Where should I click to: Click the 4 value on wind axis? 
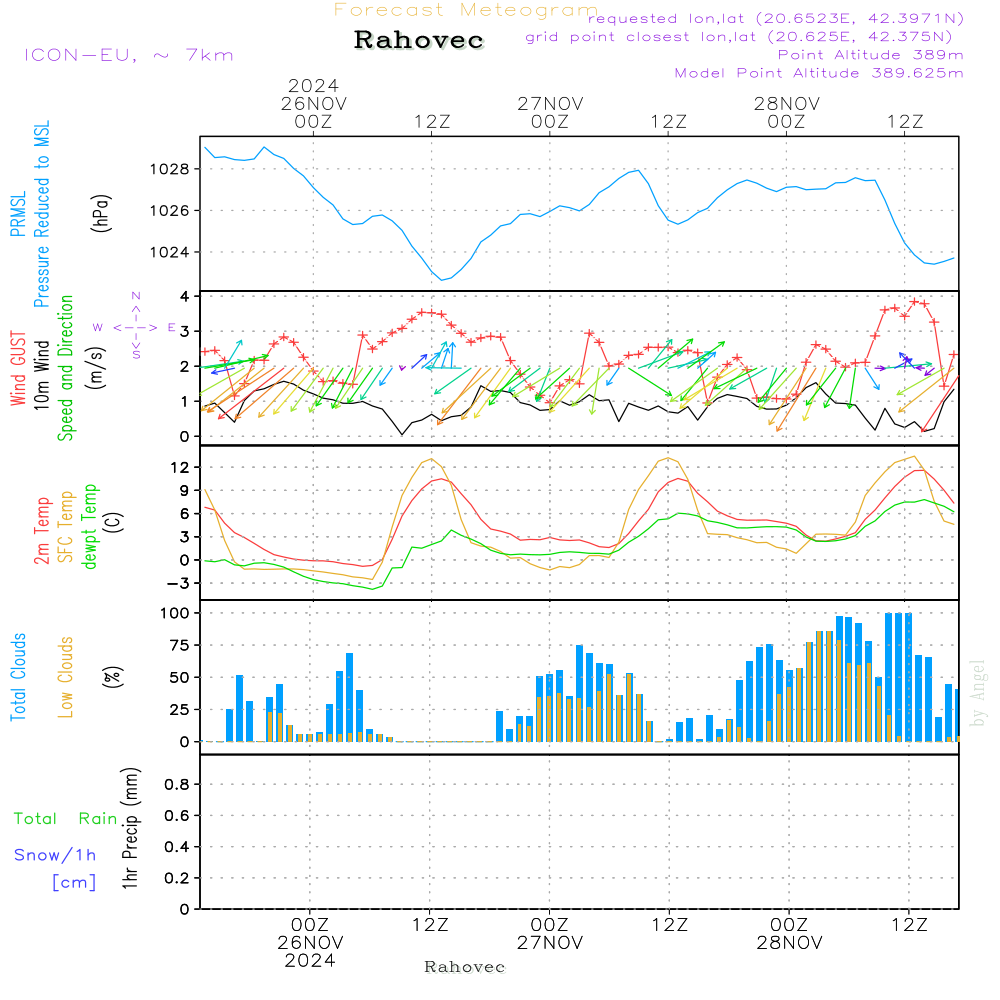pos(185,297)
